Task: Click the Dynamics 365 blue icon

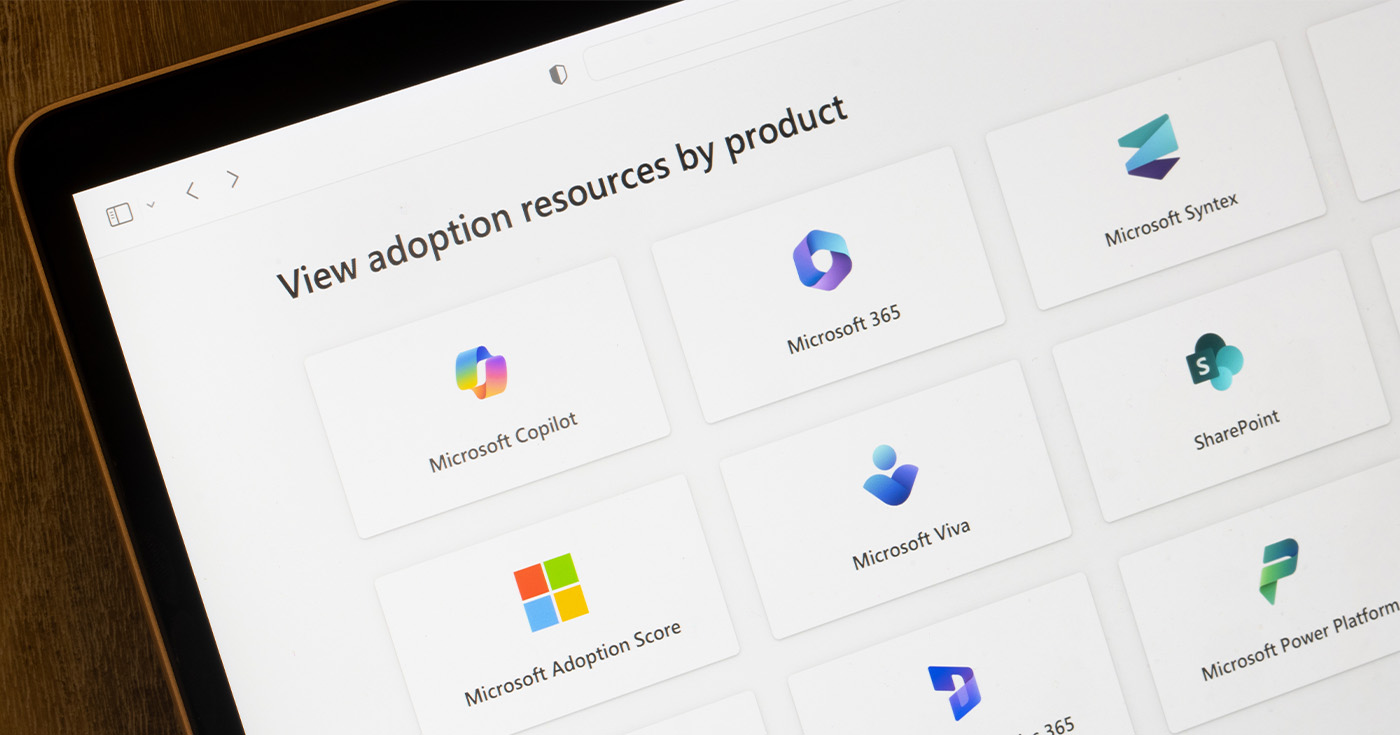Action: tap(954, 692)
